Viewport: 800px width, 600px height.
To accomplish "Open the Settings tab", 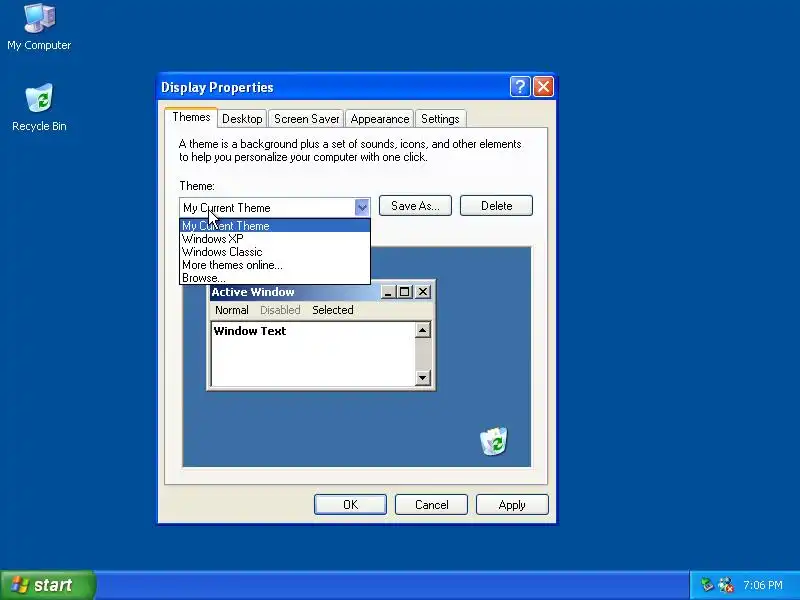I will (x=440, y=119).
